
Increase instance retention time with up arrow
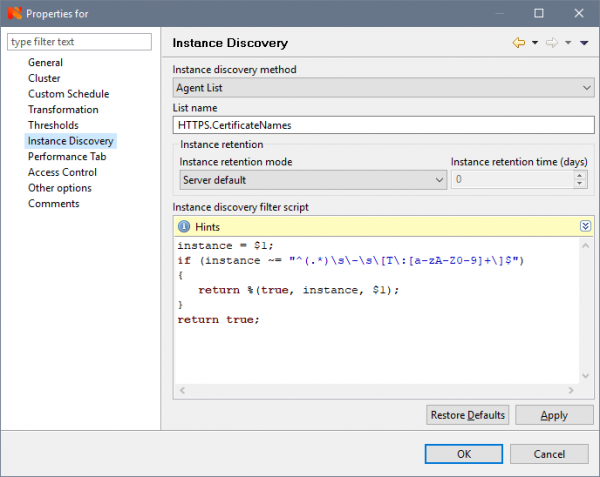[579, 175]
